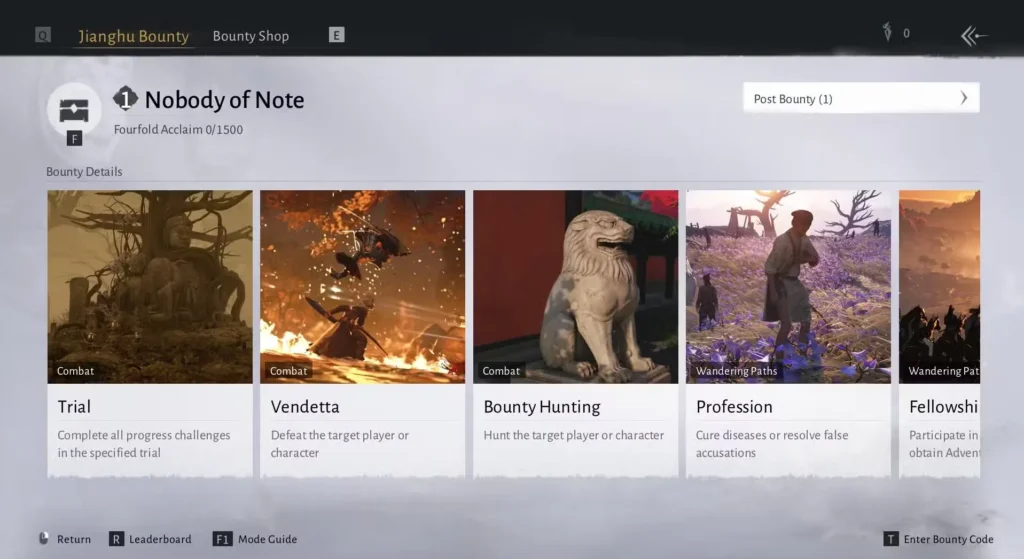Click the Combat tag on Vendetta card

pos(288,371)
